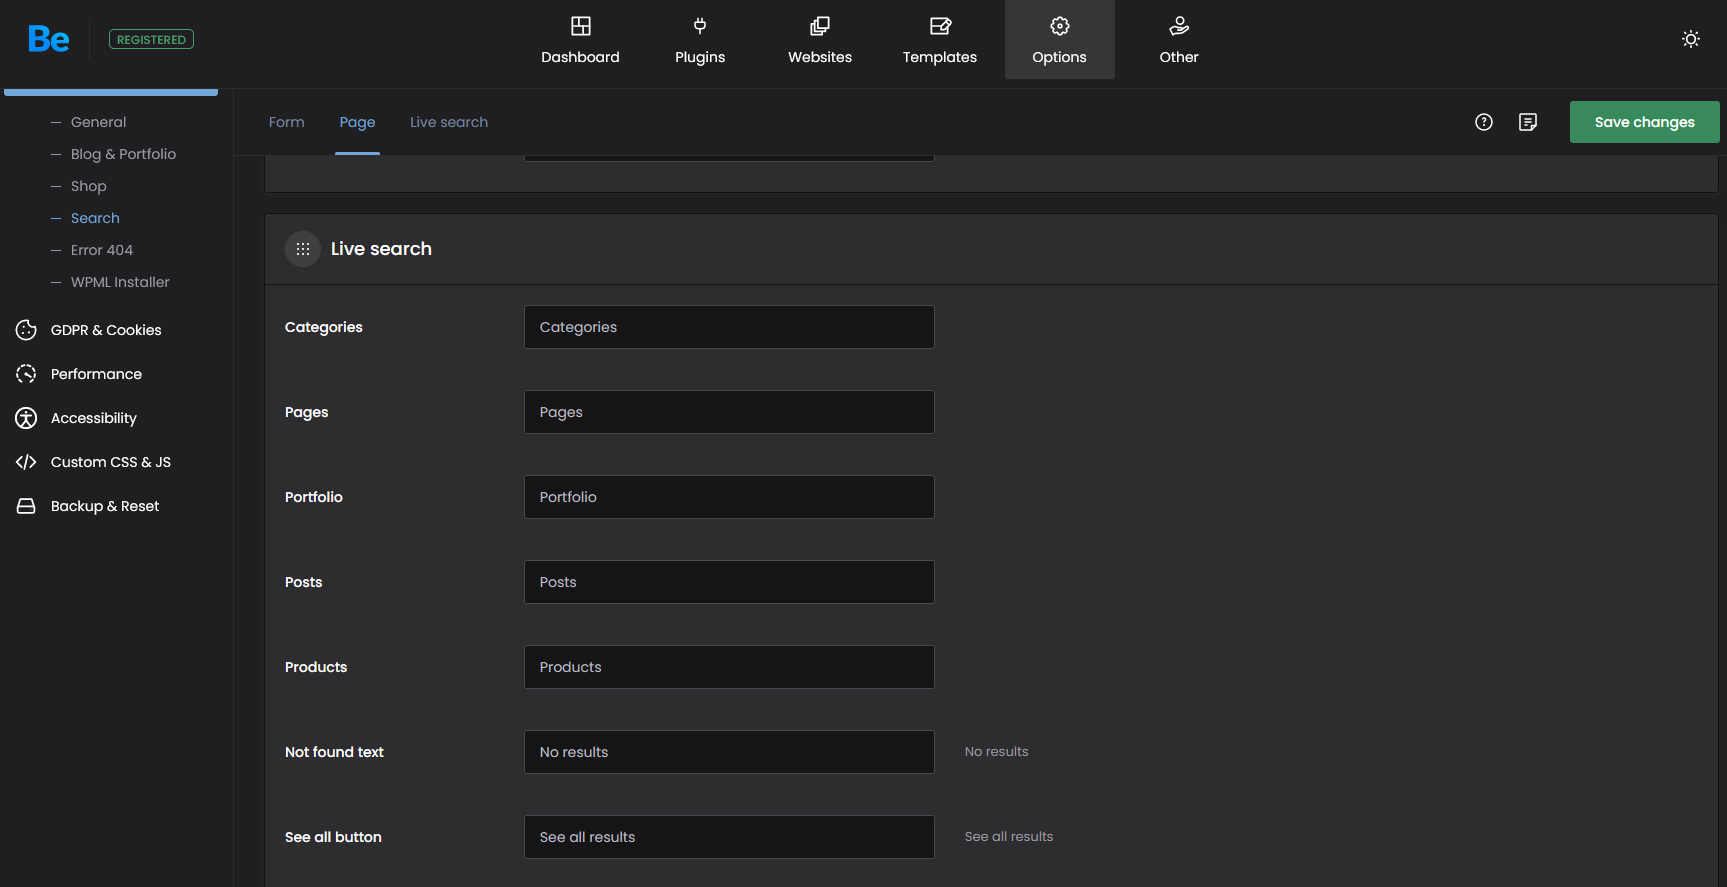1727x887 pixels.
Task: Switch to the Live search tab
Action: coord(449,122)
